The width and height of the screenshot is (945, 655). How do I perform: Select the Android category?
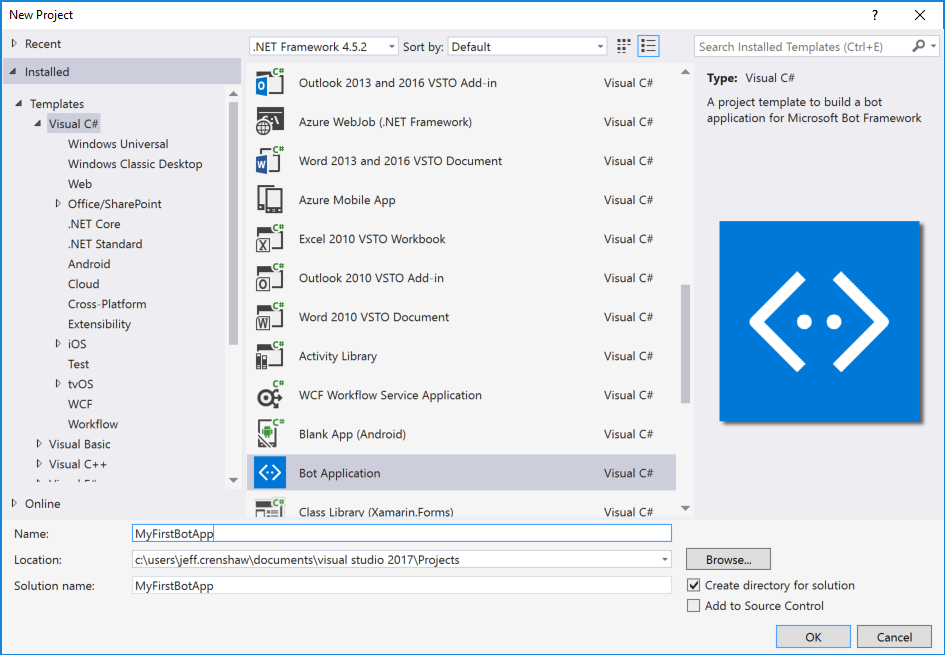[x=89, y=264]
